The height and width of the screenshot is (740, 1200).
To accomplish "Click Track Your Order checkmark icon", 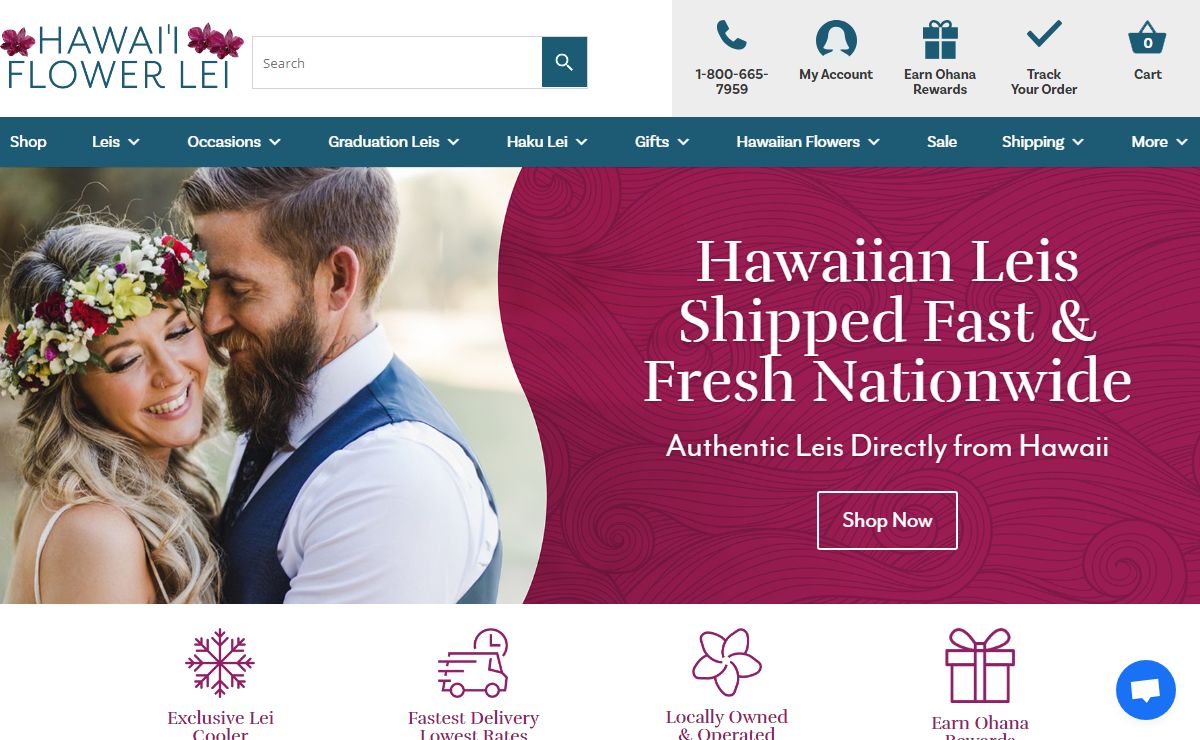I will (x=1044, y=35).
